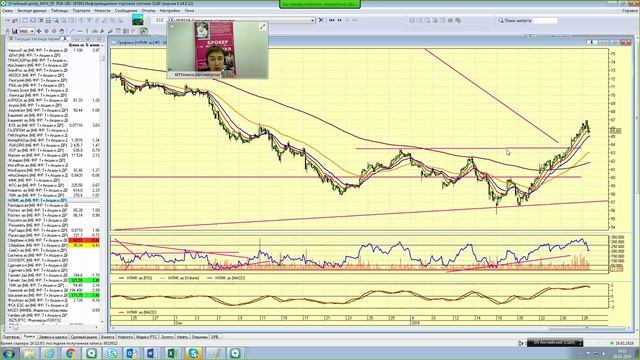Click the НЛМК ао [Volume] legend label
This screenshot has width=640, height=360.
[184, 278]
